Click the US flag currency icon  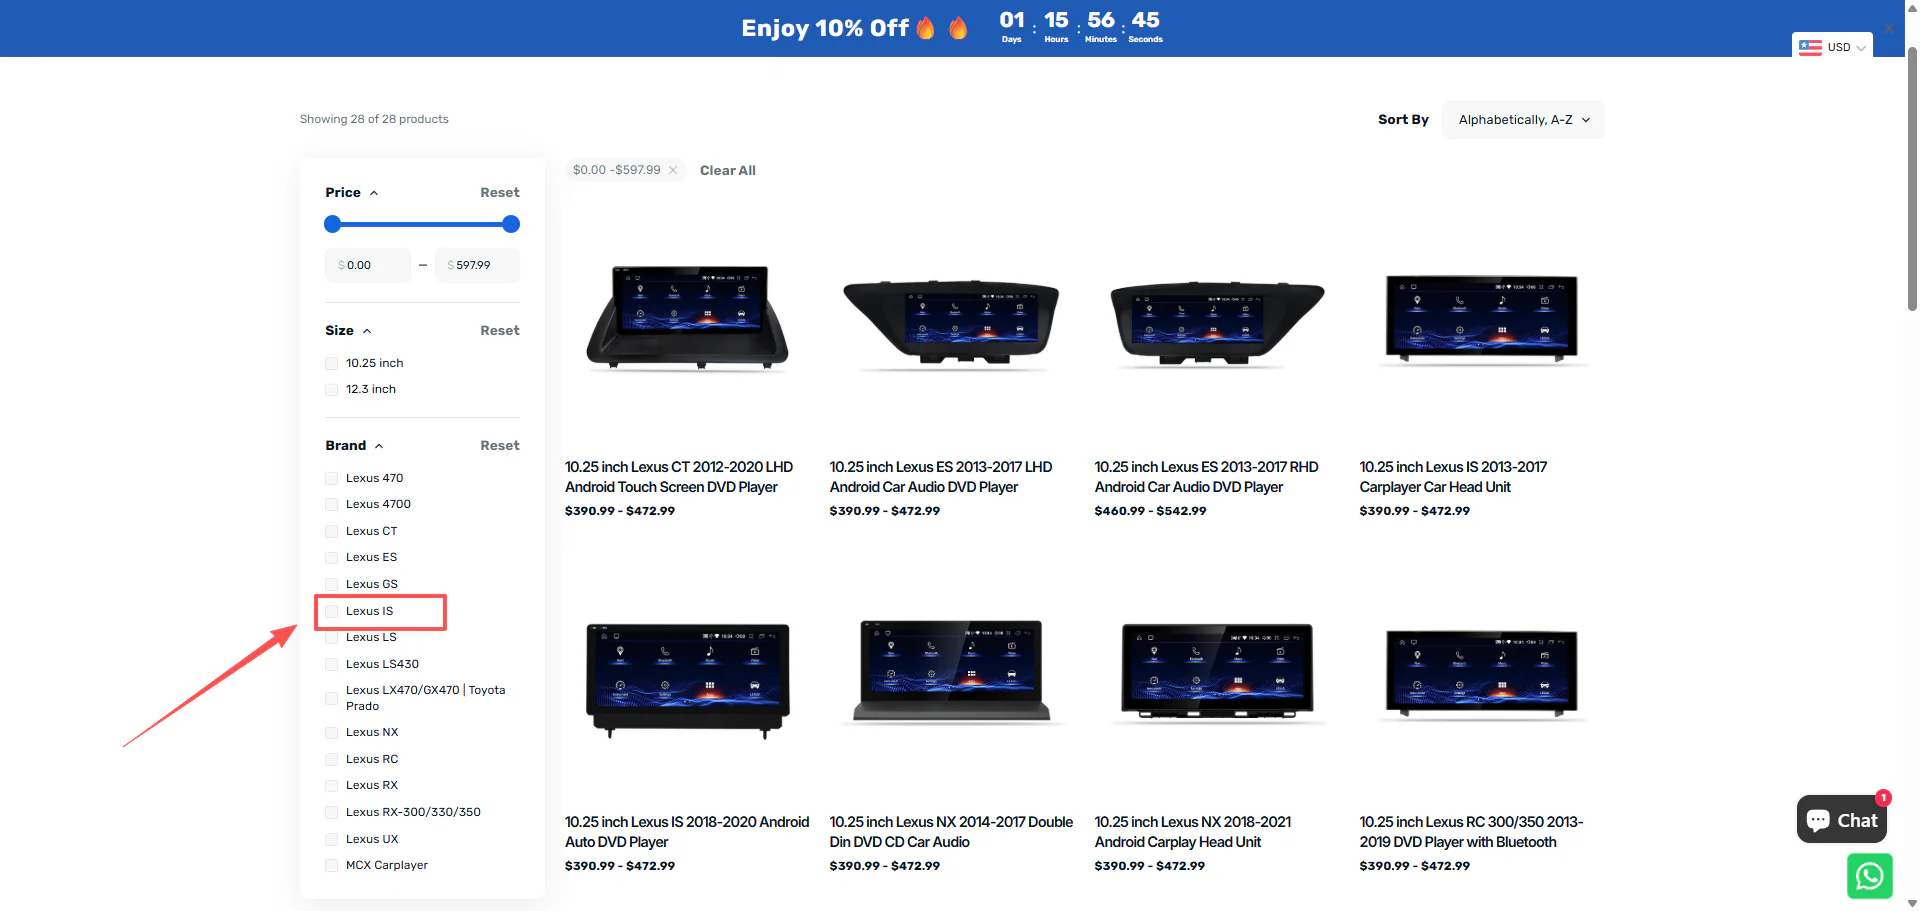(1810, 47)
